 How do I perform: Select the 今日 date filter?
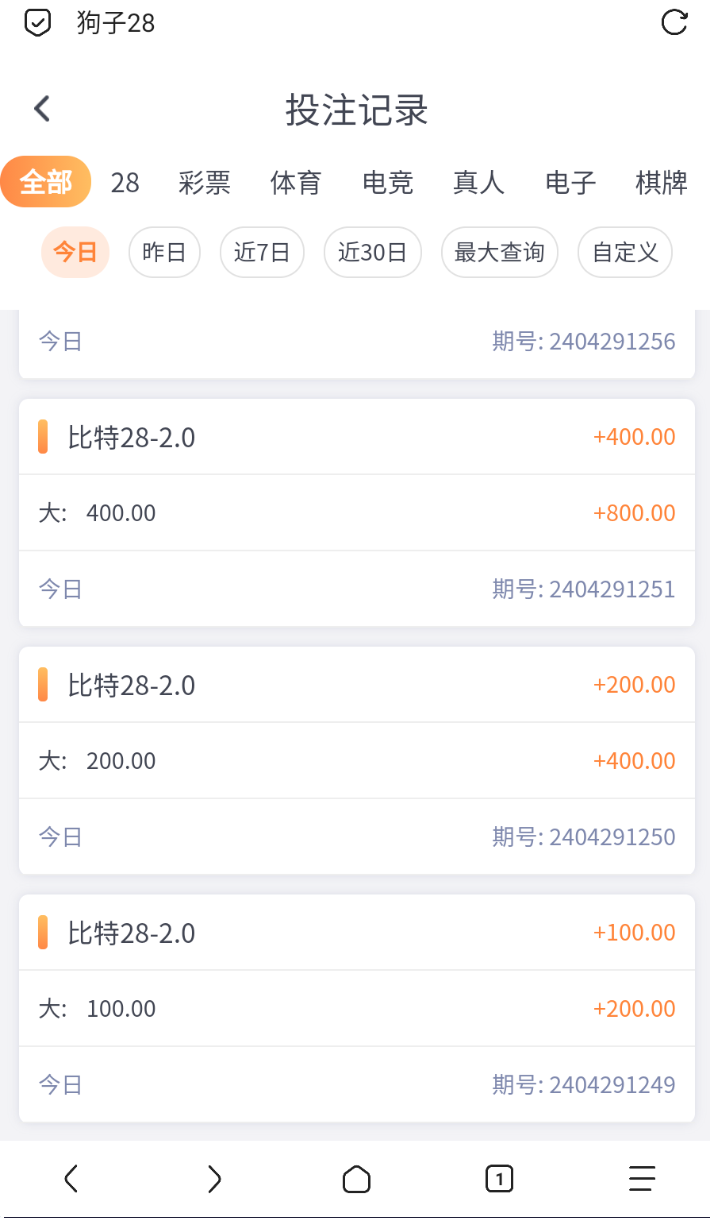pos(75,252)
